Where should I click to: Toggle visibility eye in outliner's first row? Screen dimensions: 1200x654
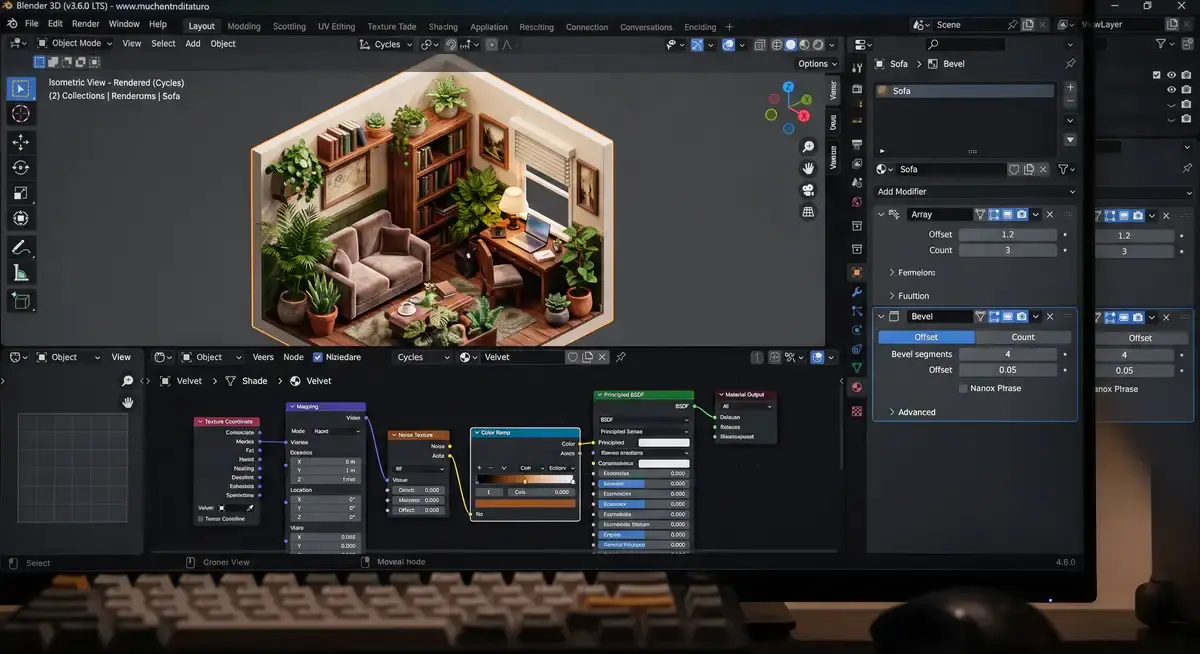pyautogui.click(x=1172, y=75)
